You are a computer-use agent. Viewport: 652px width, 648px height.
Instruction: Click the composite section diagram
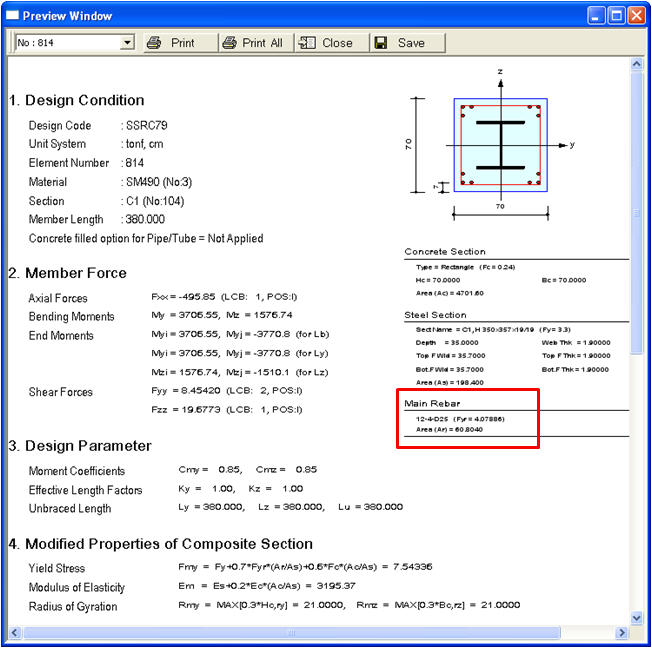point(500,145)
